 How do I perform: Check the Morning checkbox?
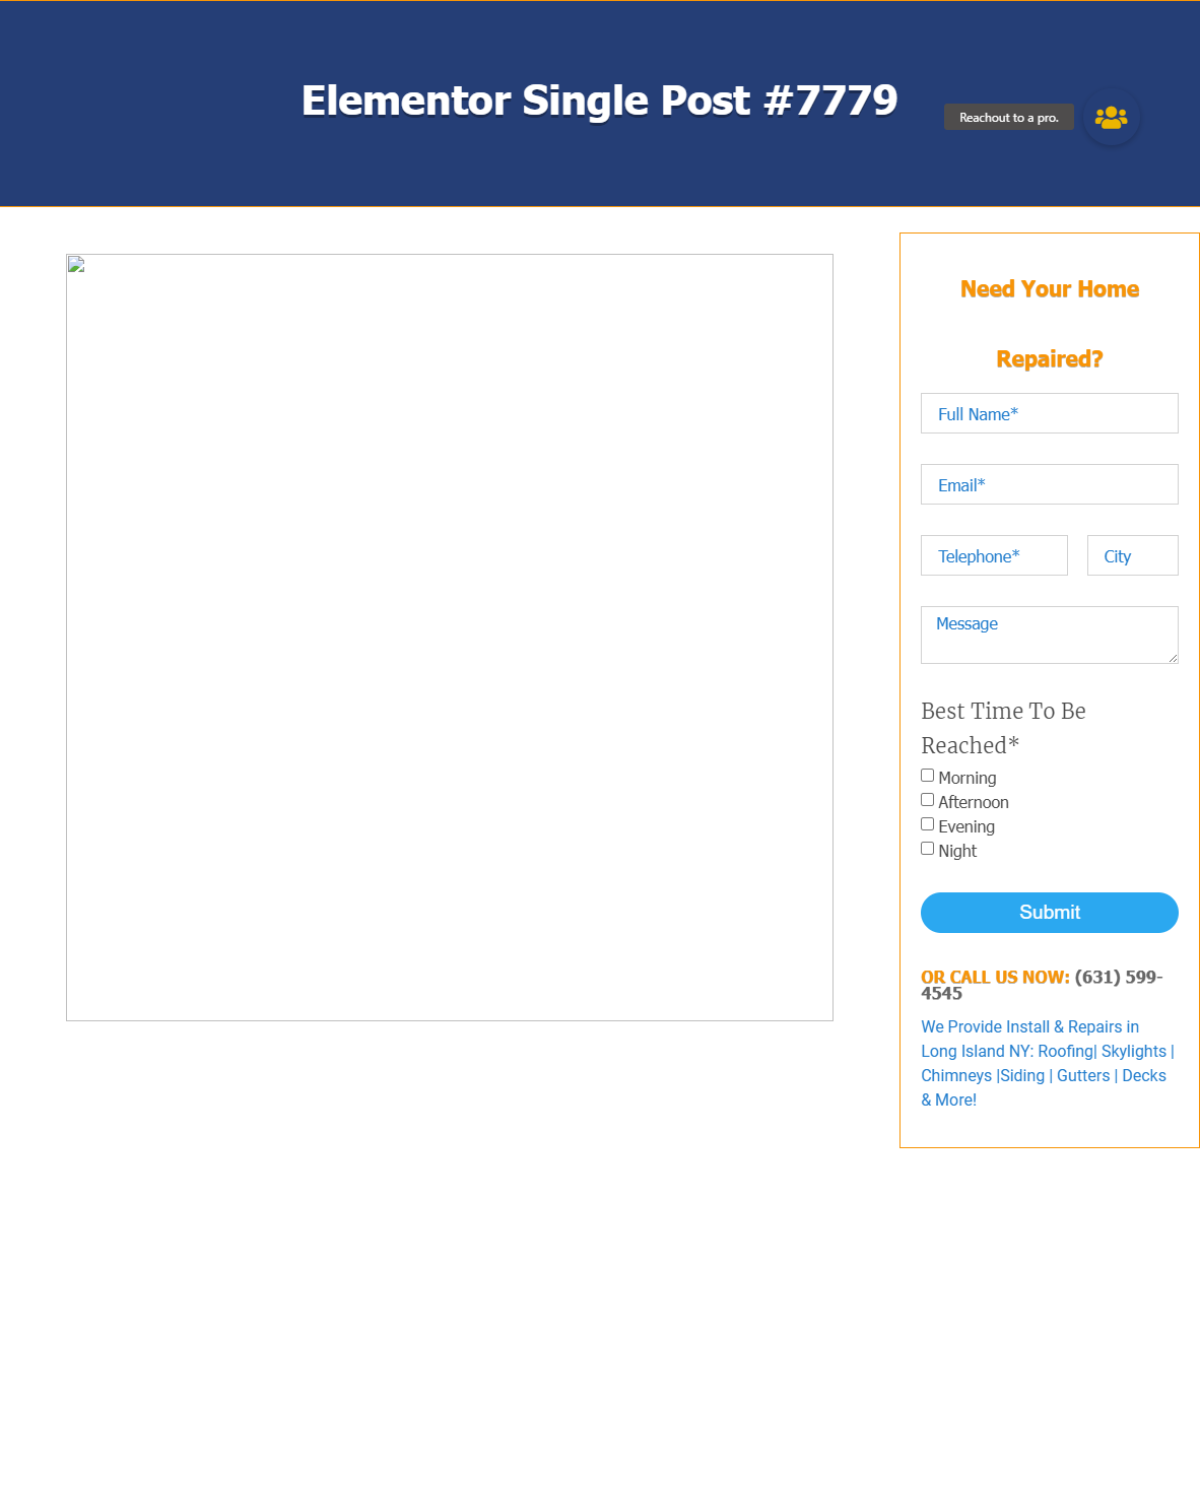927,776
